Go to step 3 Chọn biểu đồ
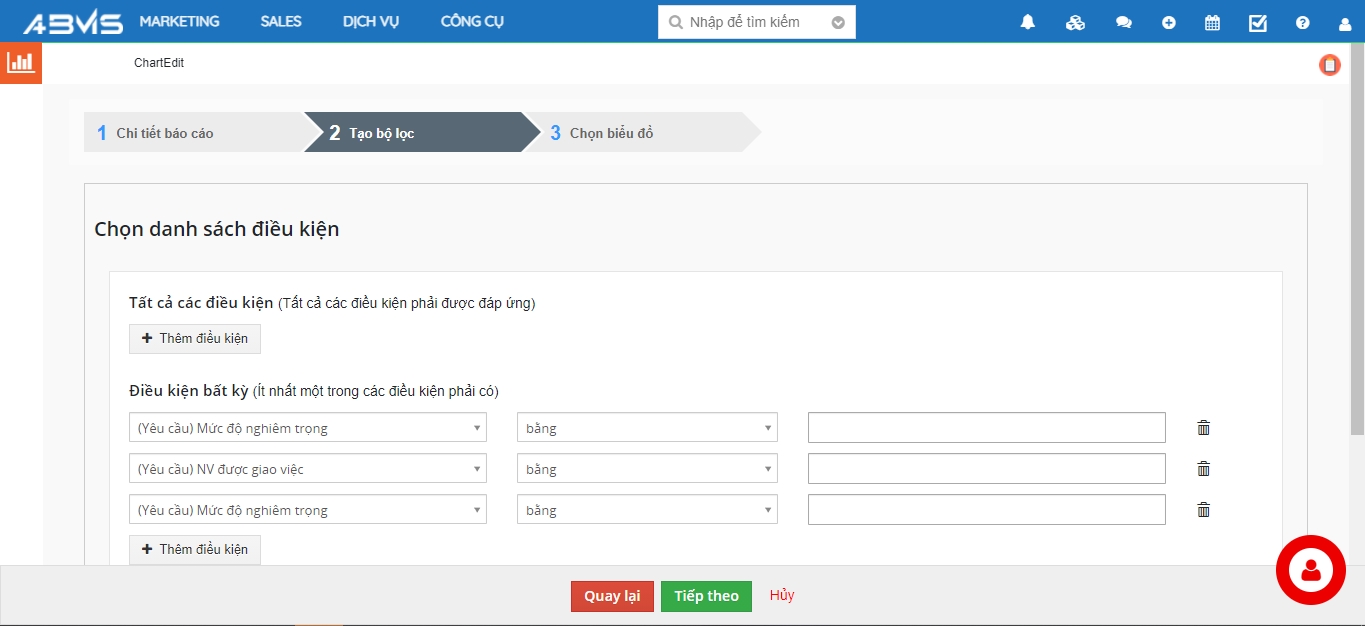 coord(611,133)
